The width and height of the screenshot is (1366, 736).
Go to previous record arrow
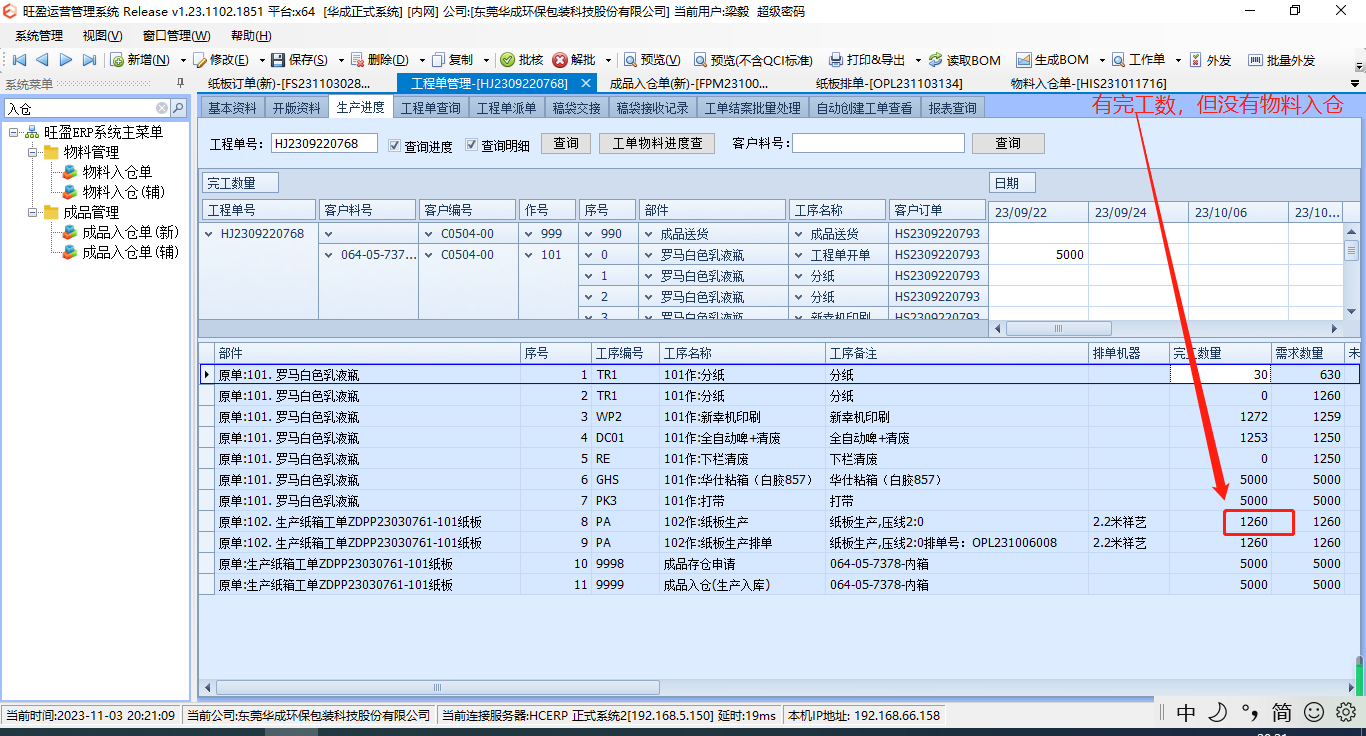41,60
